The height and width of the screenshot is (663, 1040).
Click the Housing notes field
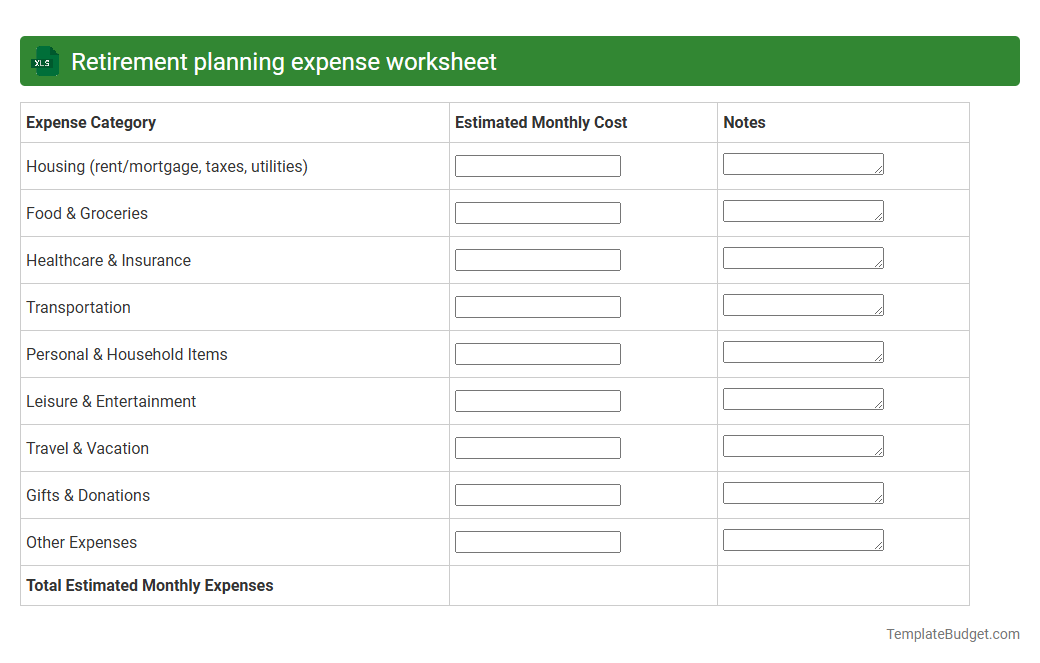[803, 163]
